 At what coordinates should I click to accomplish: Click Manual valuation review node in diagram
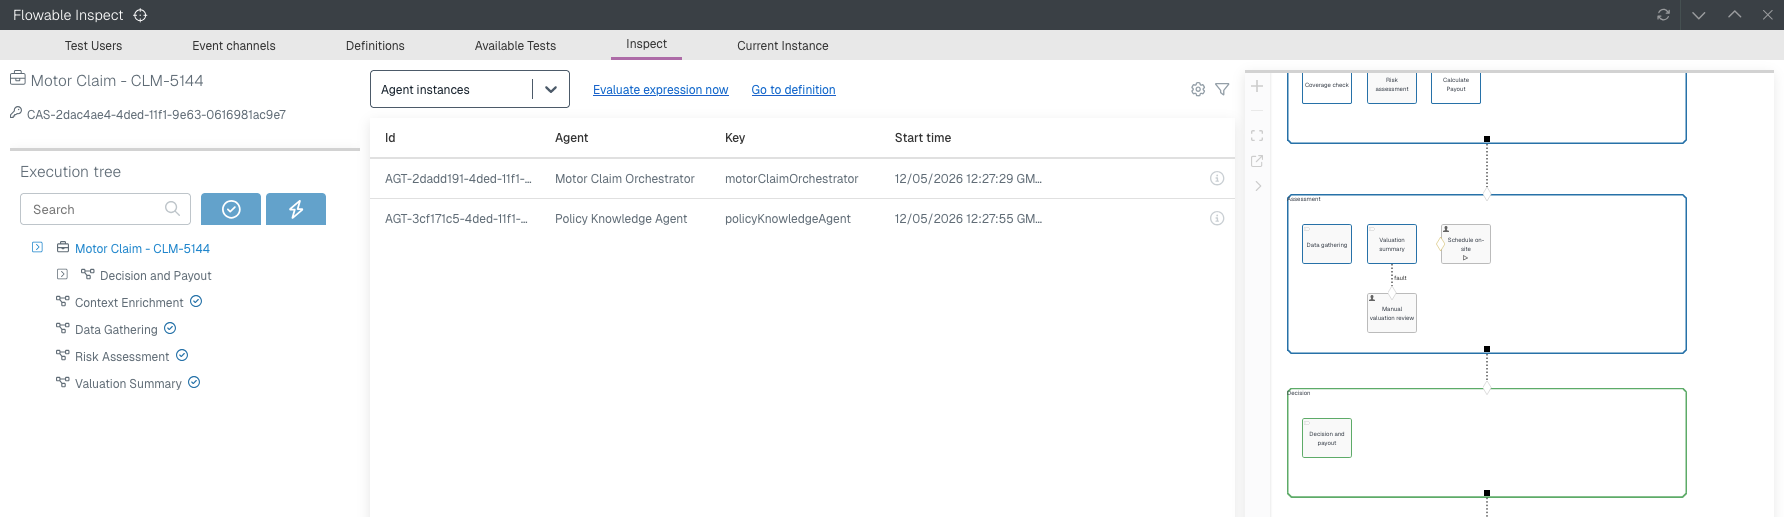click(1392, 313)
